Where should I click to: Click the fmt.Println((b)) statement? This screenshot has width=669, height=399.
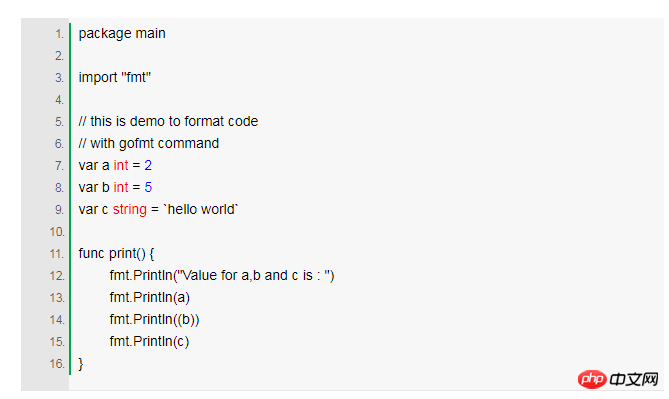pos(154,320)
